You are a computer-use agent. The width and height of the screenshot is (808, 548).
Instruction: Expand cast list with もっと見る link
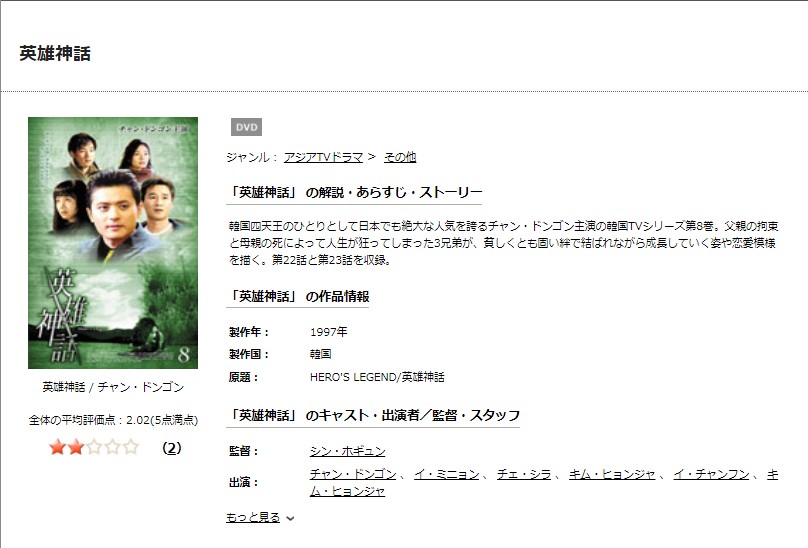pyautogui.click(x=253, y=517)
